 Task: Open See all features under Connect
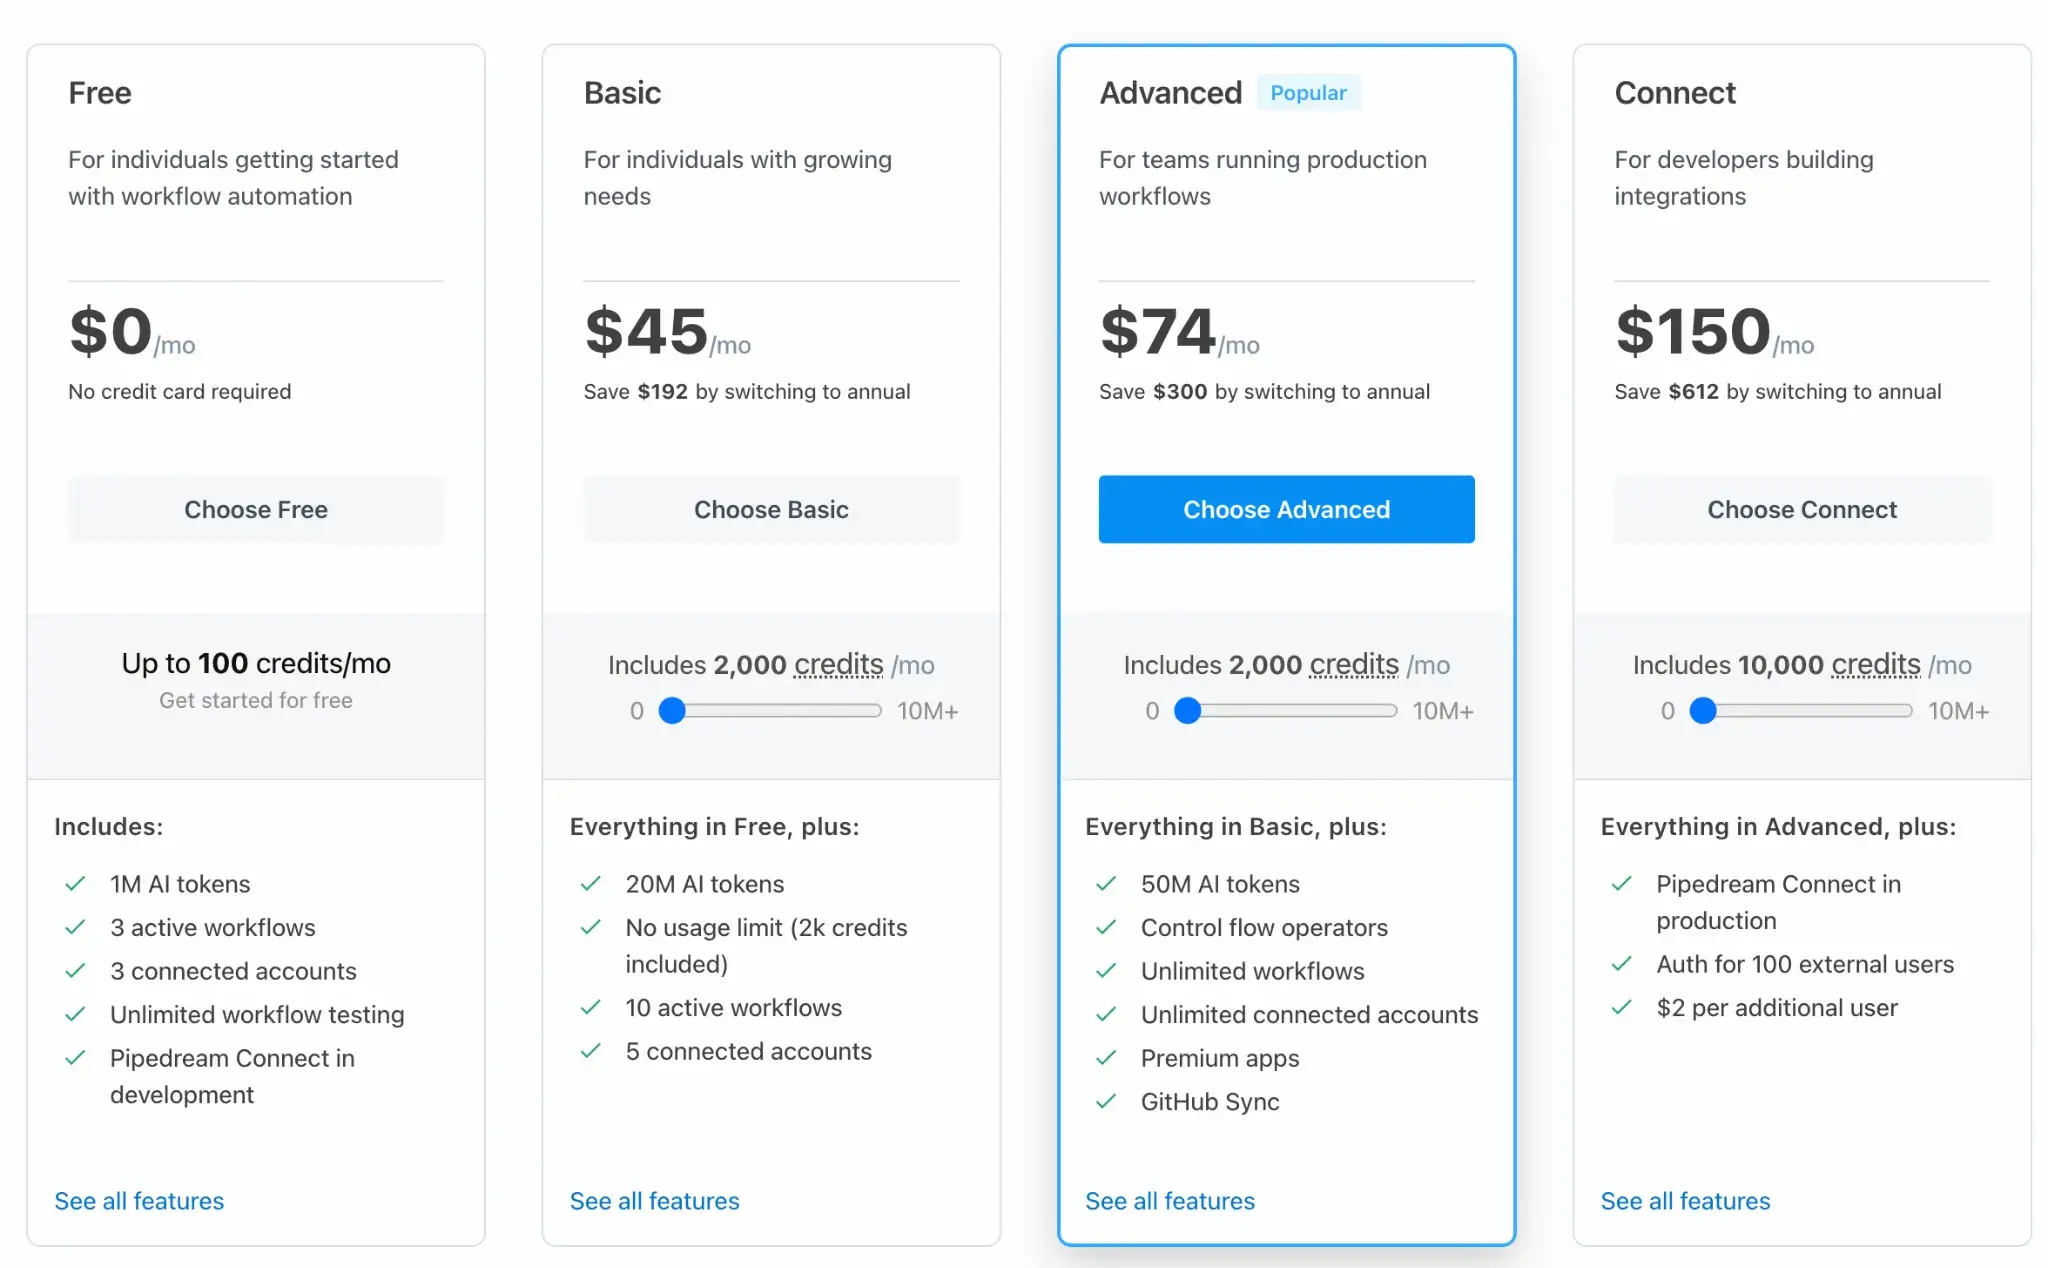[1685, 1201]
